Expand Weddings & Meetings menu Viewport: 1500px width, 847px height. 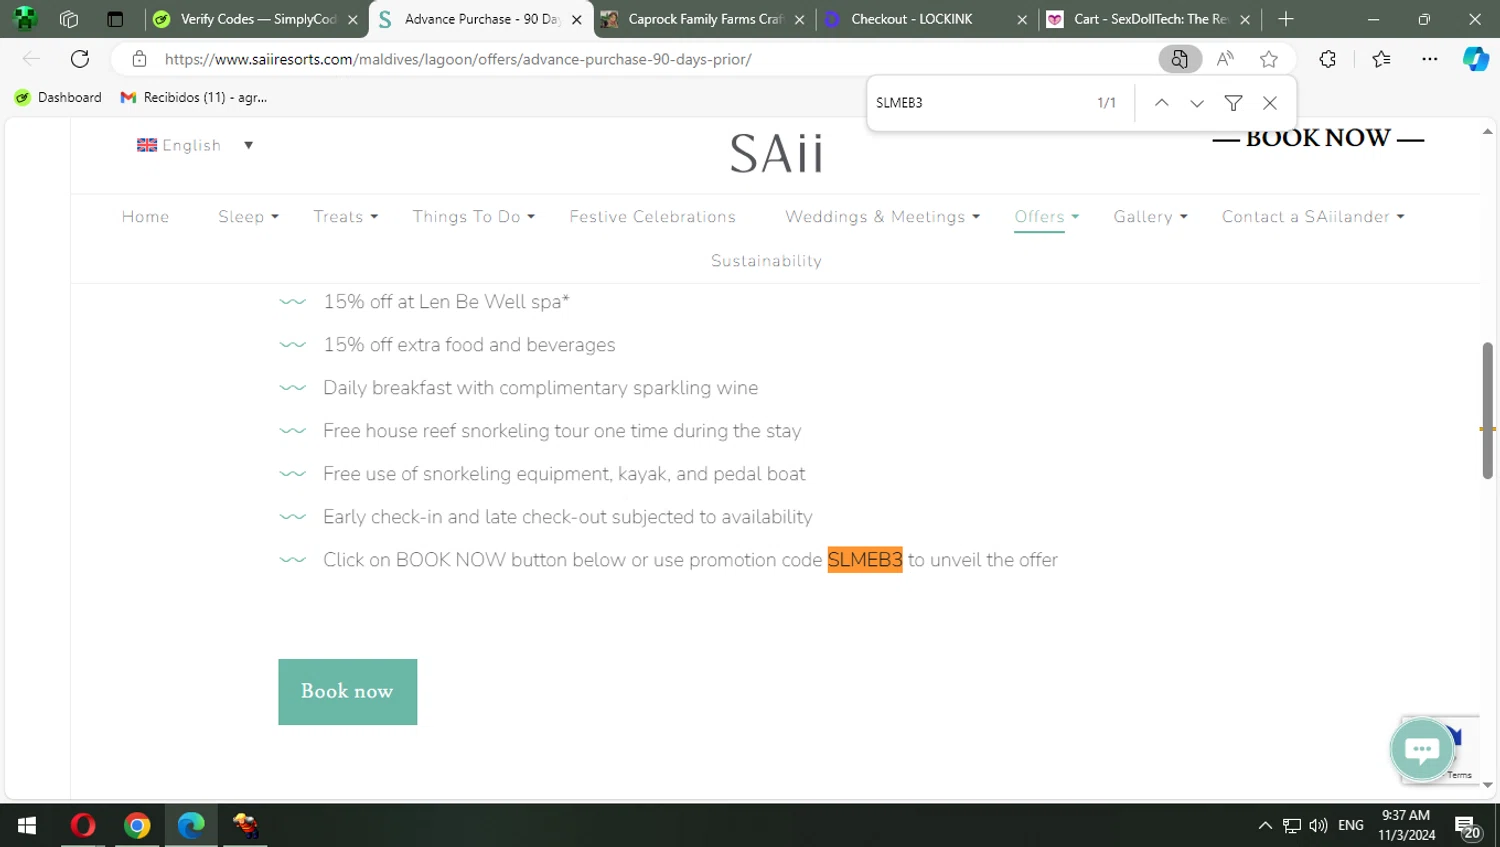click(x=882, y=217)
